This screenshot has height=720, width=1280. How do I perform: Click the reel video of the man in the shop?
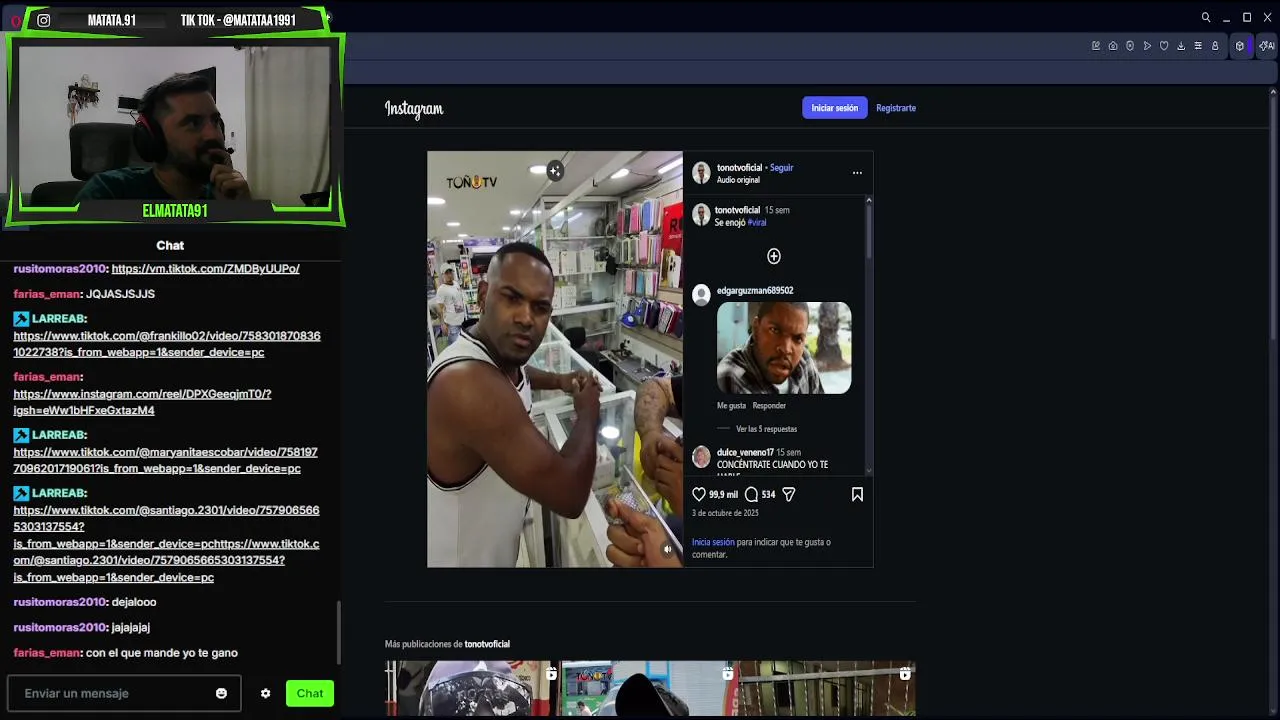point(555,360)
